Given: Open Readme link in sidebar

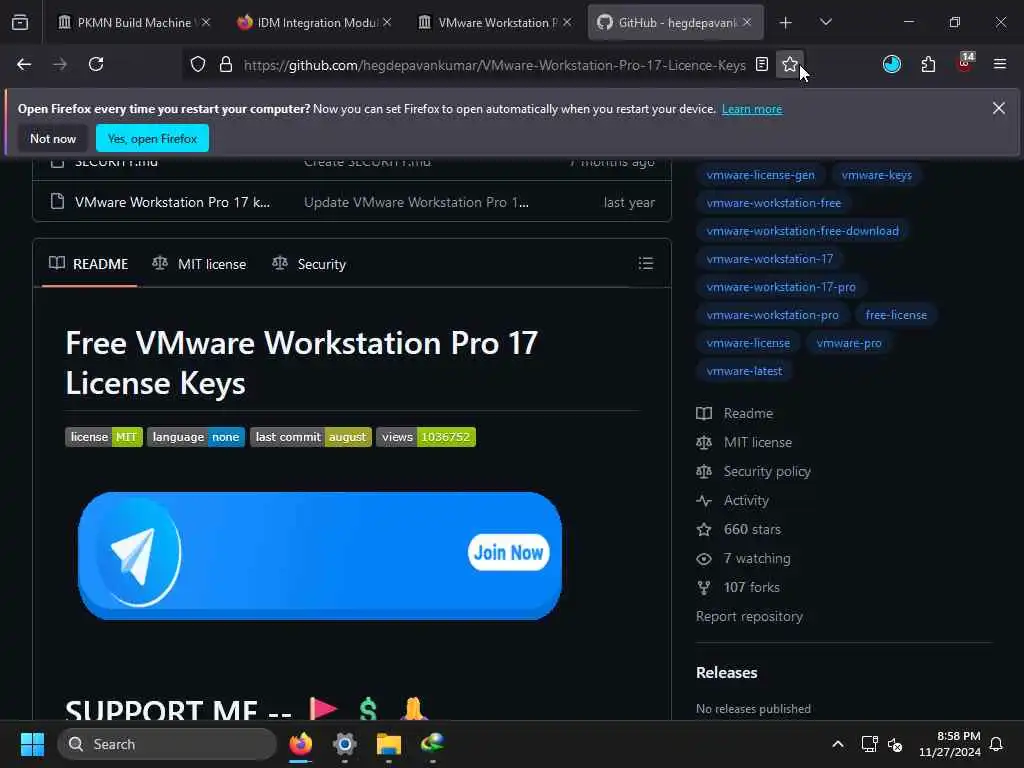Looking at the screenshot, I should tap(735, 413).
